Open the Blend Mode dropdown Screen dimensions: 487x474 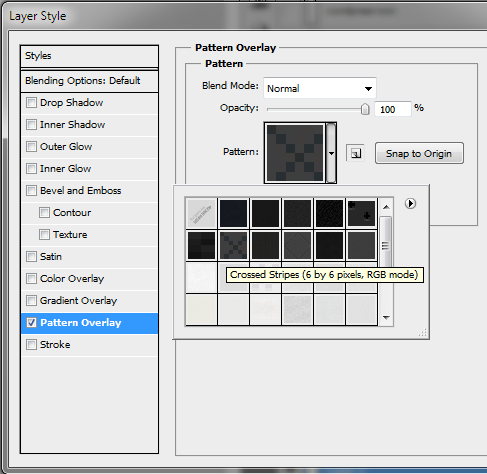point(320,88)
